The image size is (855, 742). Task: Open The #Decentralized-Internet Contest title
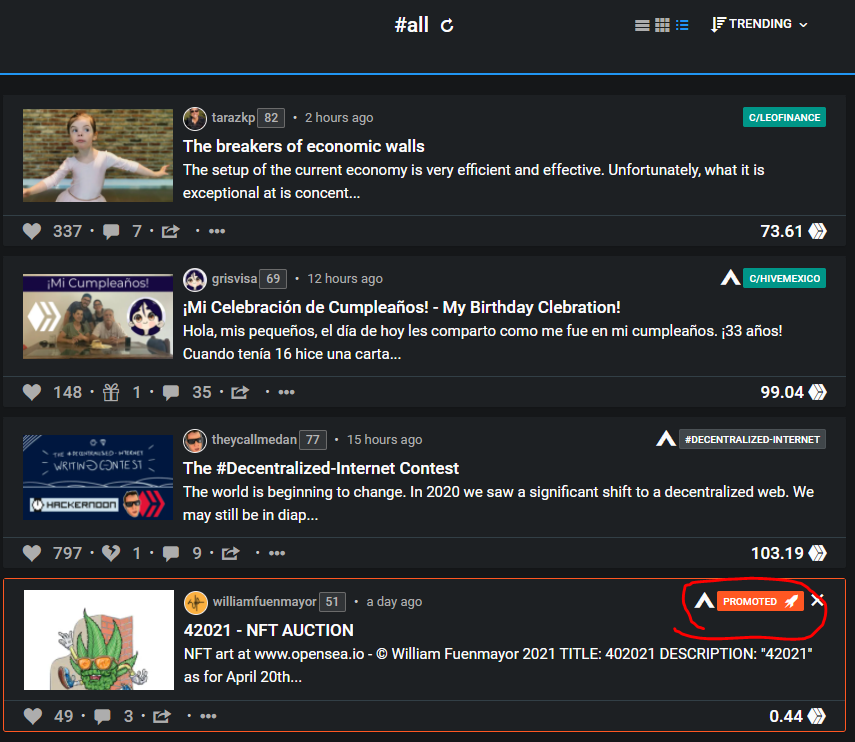(321, 468)
